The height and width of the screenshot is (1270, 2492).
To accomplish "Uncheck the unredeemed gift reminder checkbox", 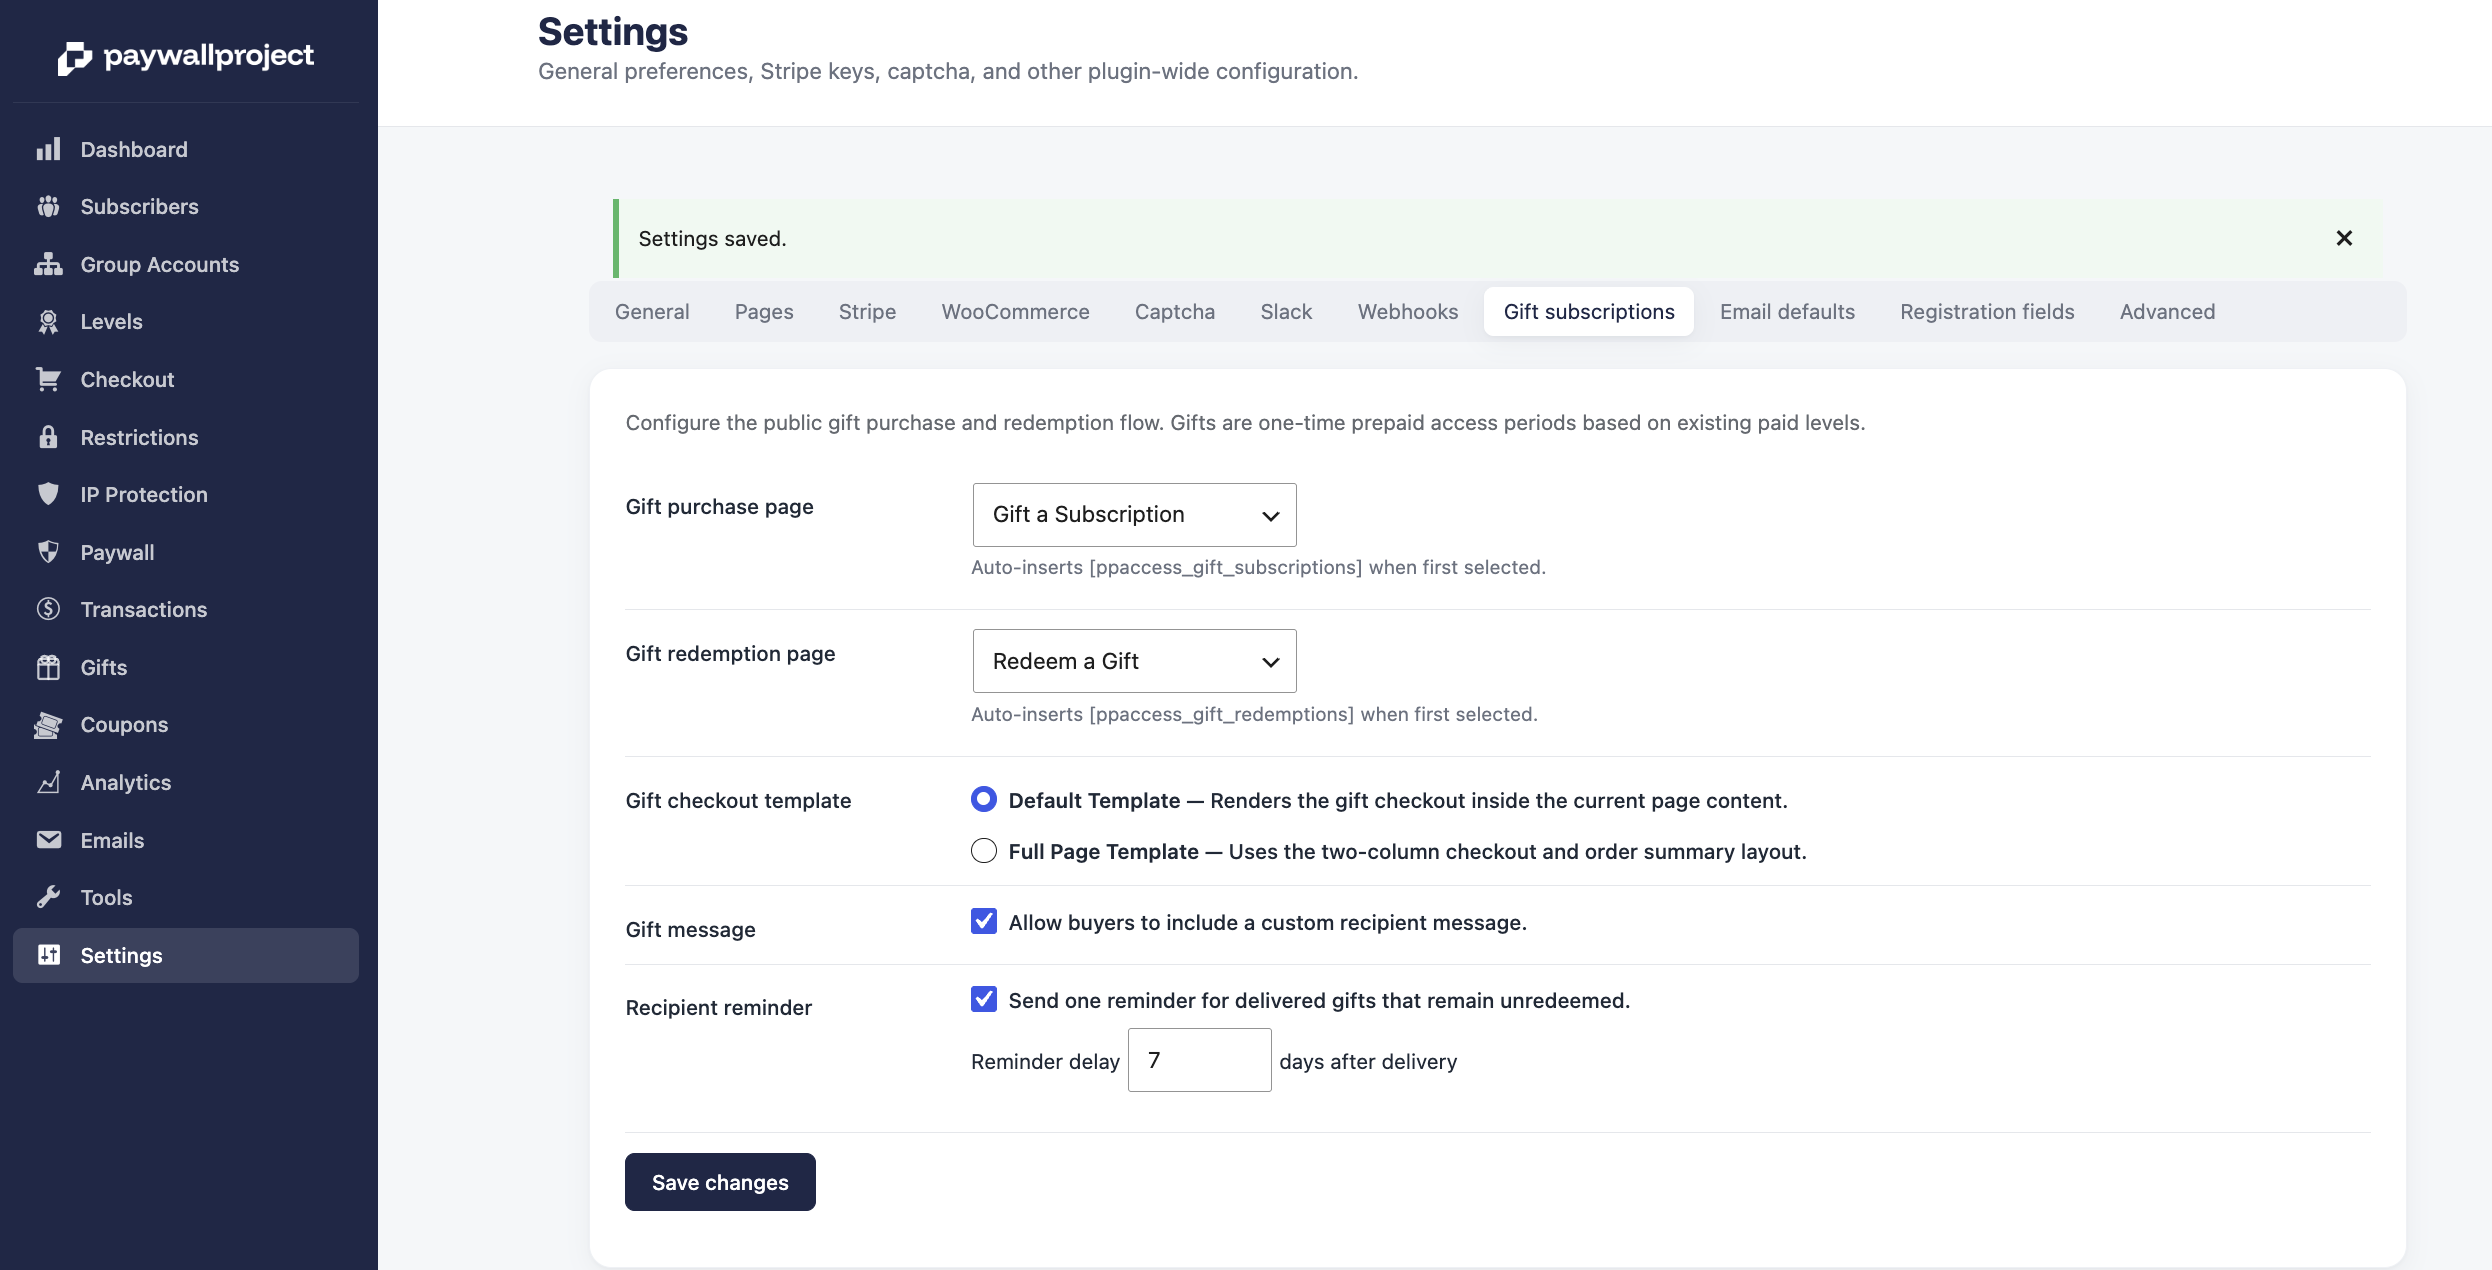I will click(984, 999).
